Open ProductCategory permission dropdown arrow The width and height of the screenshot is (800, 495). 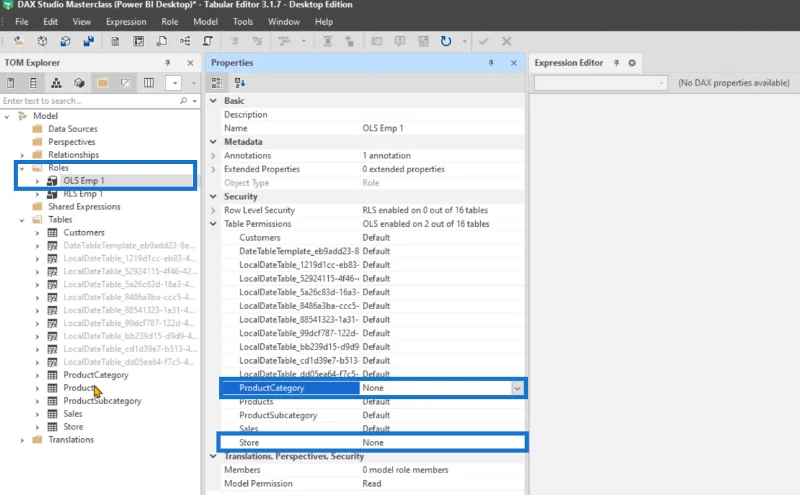click(517, 388)
